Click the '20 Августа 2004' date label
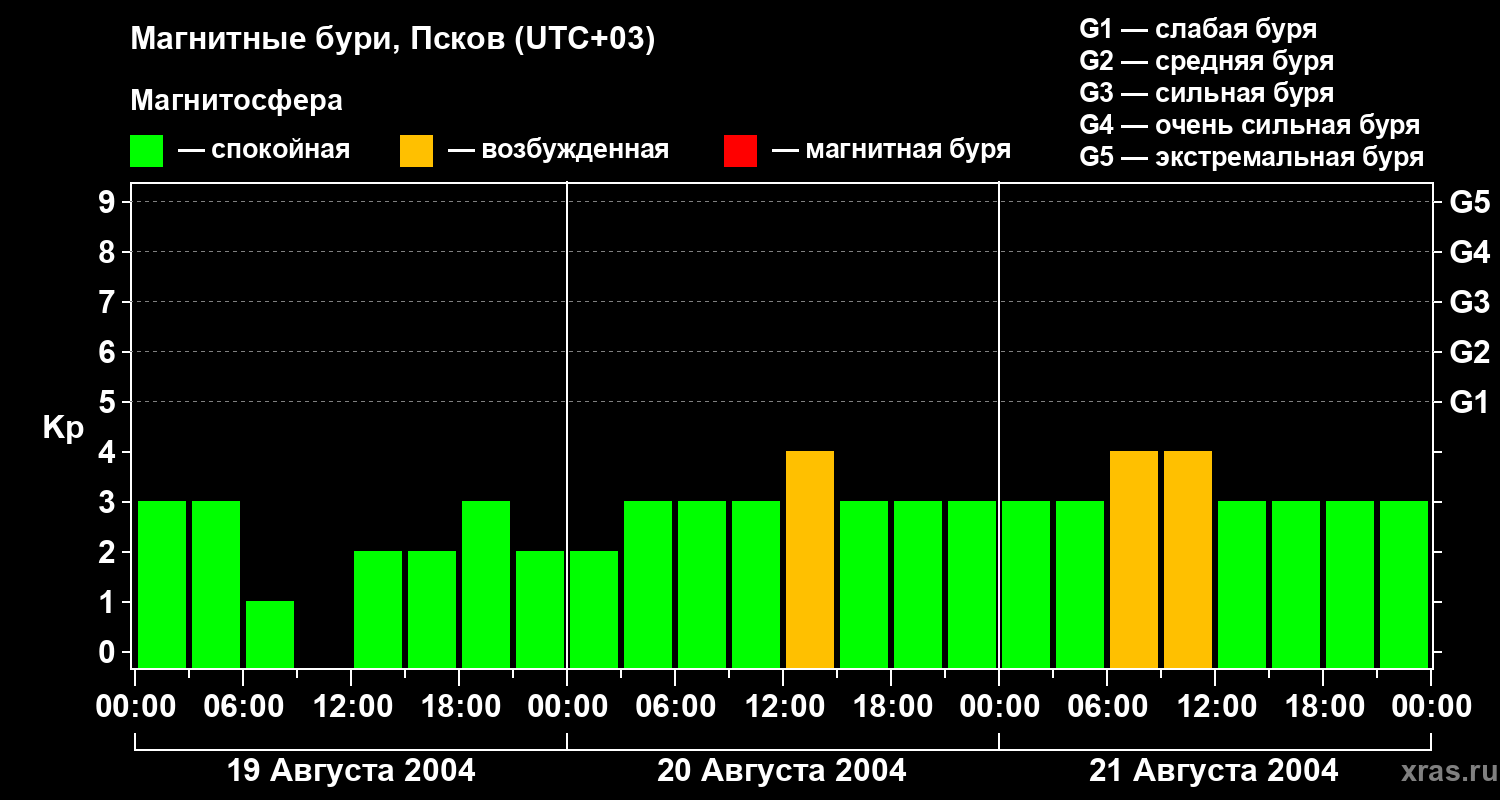The height and width of the screenshot is (800, 1500). pos(782,771)
